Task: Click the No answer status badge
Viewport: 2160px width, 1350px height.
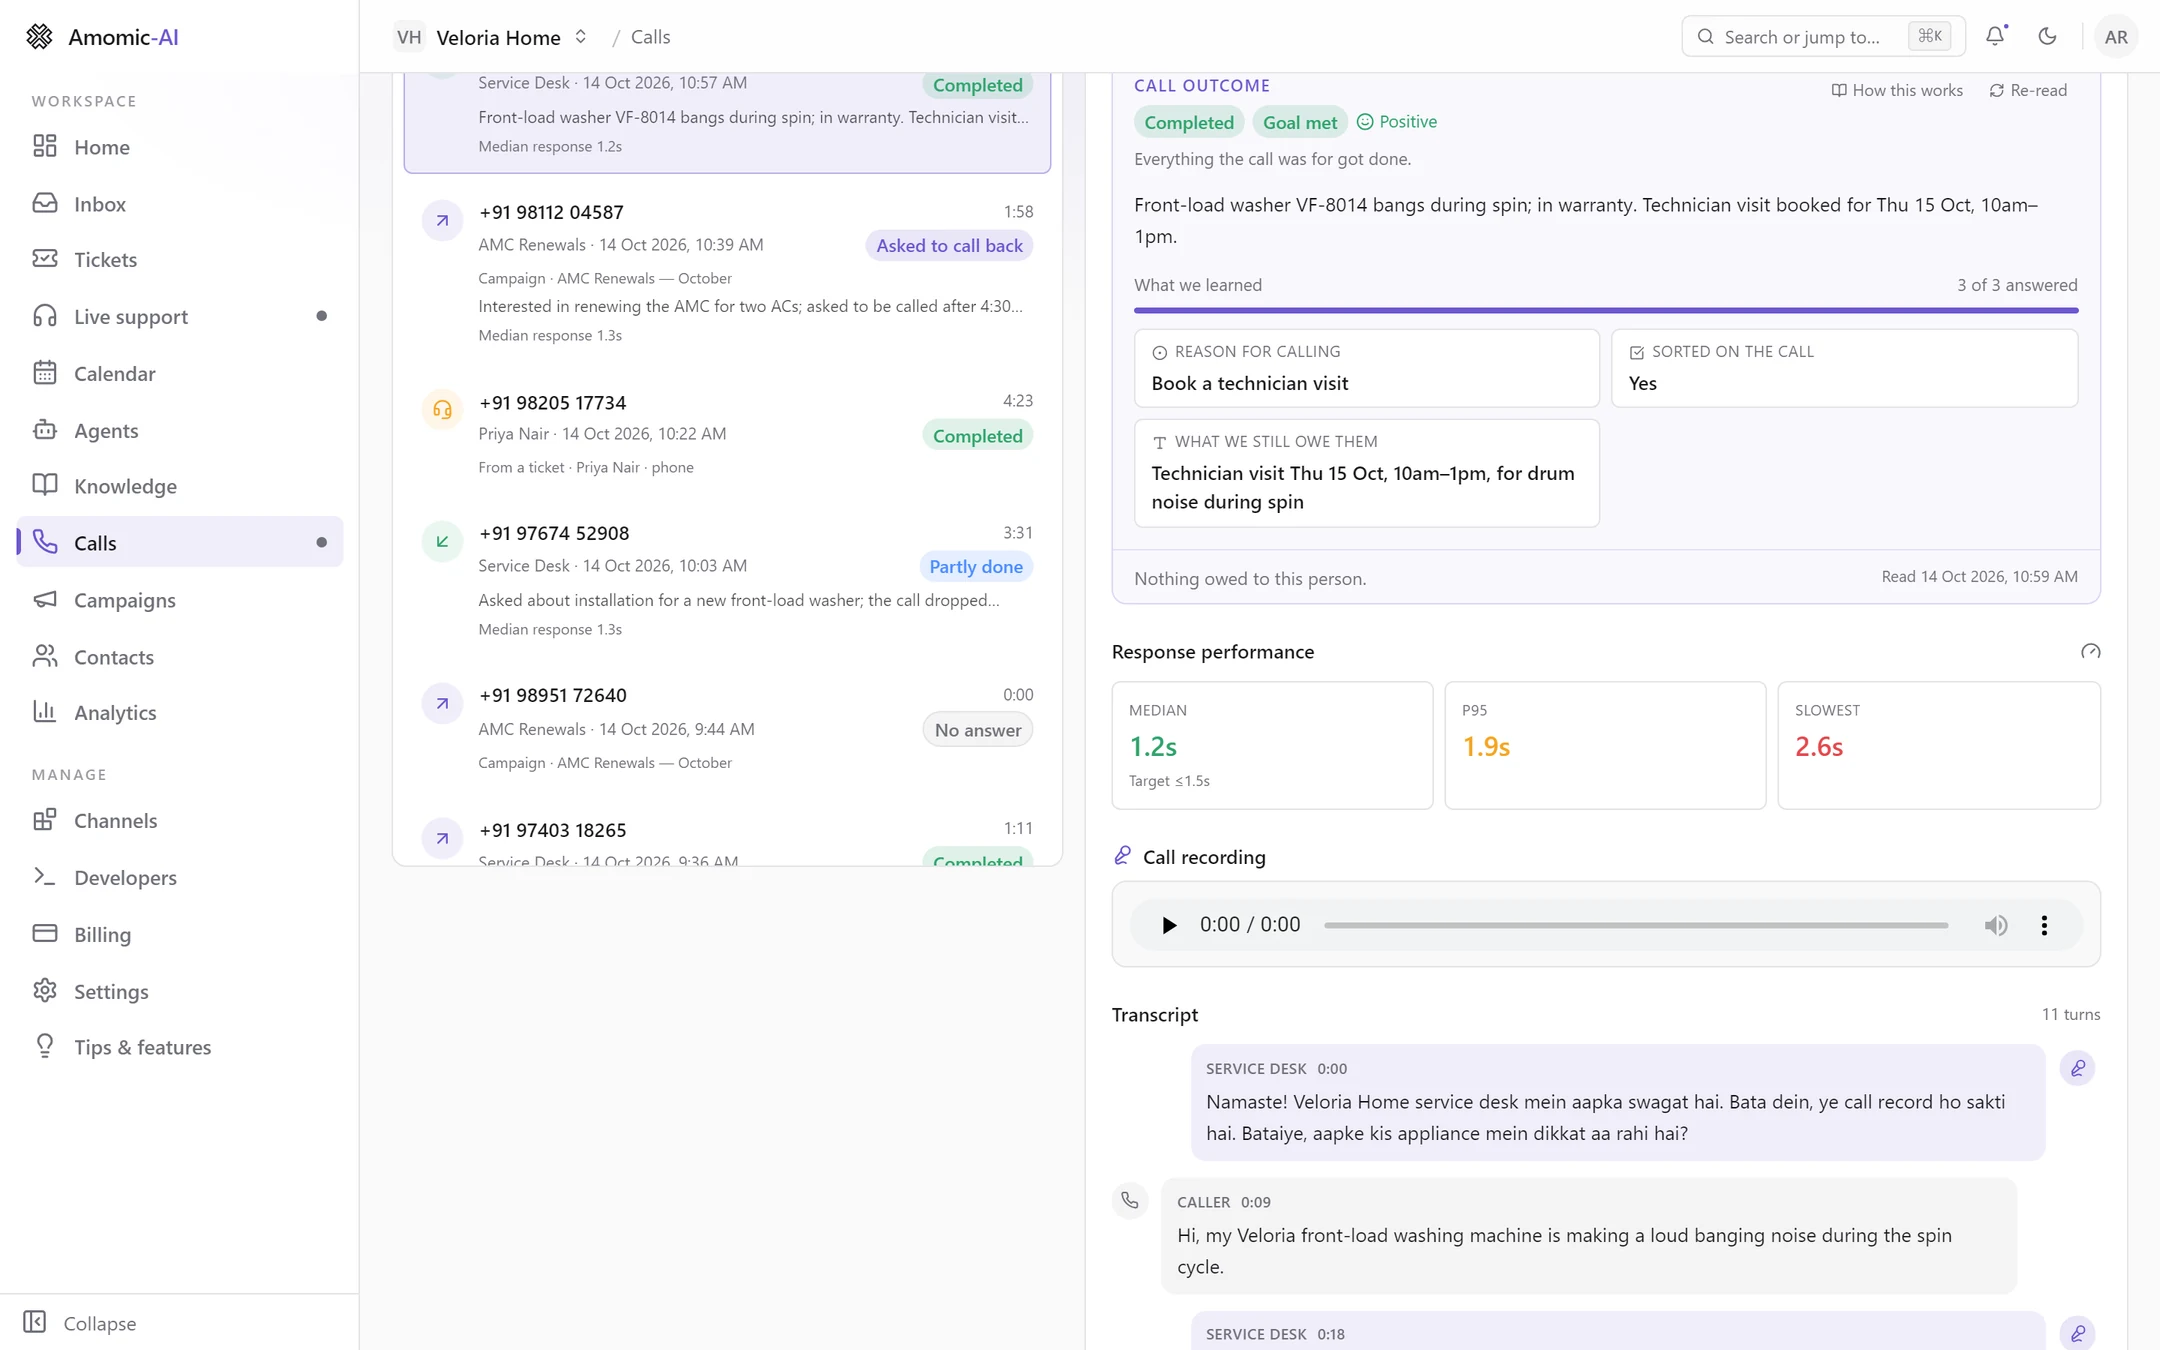Action: pos(977,730)
